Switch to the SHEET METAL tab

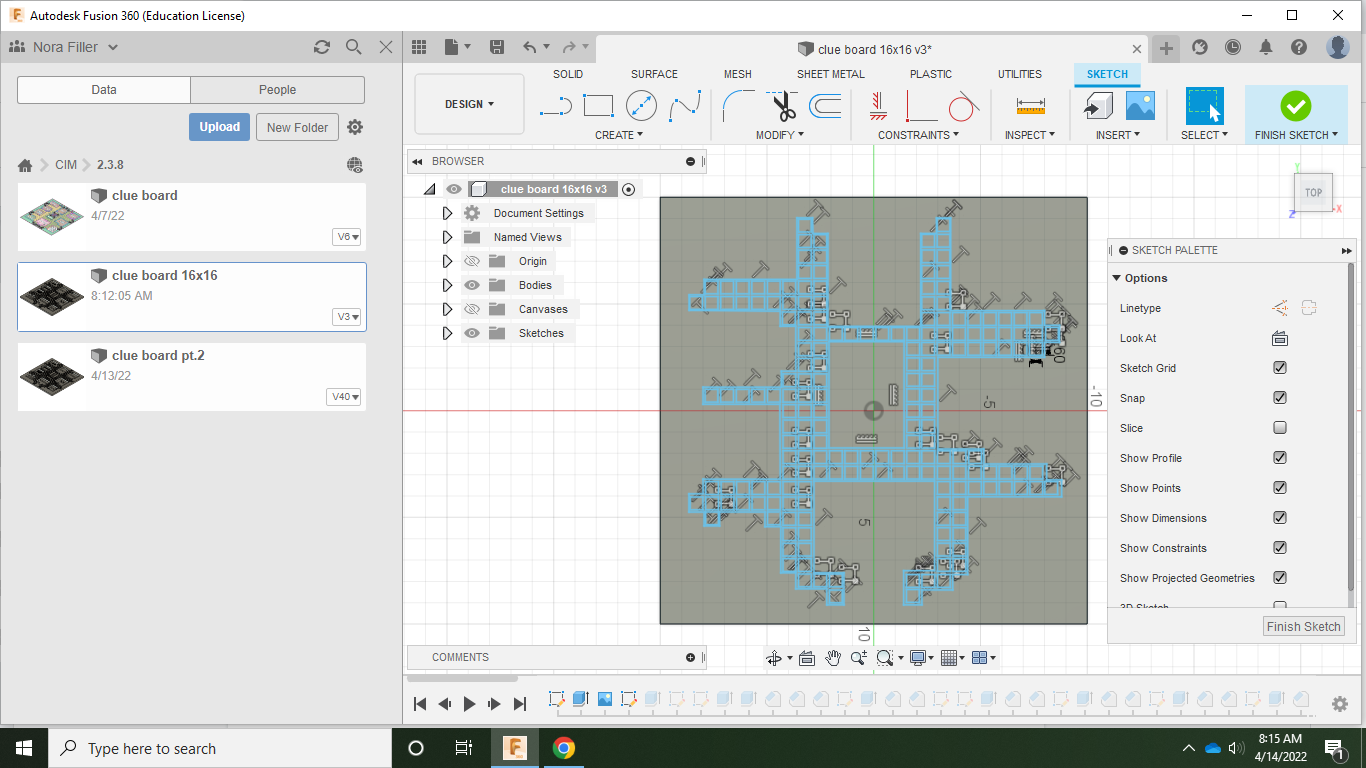pos(830,74)
